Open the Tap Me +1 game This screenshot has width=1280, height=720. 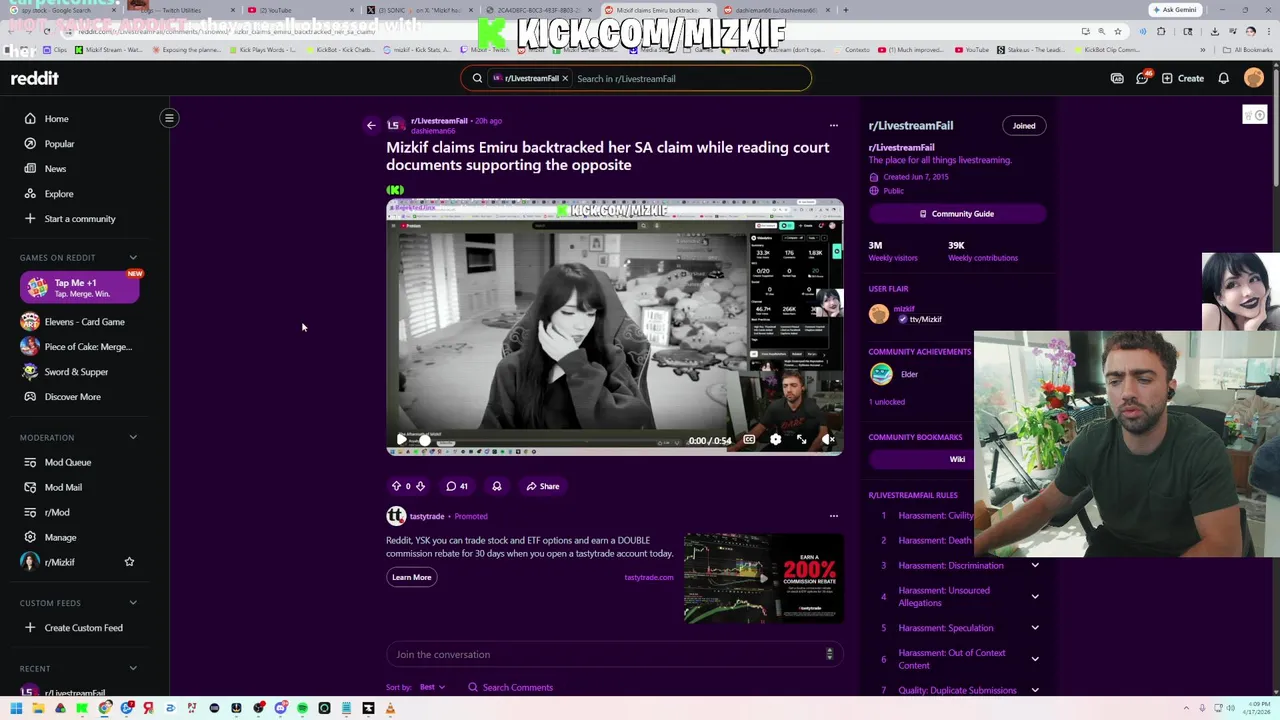tap(79, 288)
